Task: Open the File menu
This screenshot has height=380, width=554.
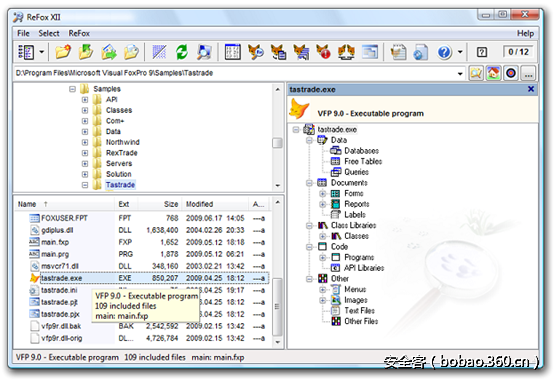Action: 23,33
